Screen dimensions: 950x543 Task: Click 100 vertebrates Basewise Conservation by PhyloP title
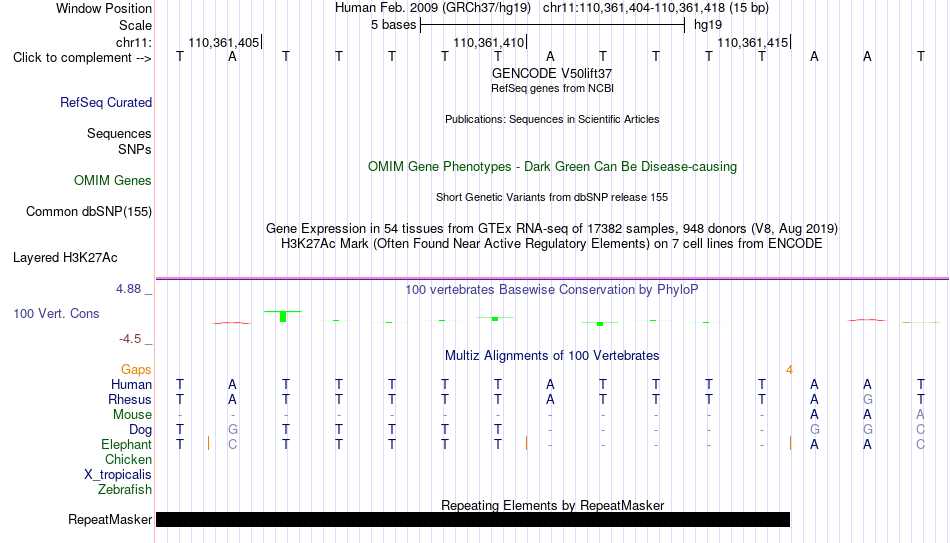[x=552, y=290]
